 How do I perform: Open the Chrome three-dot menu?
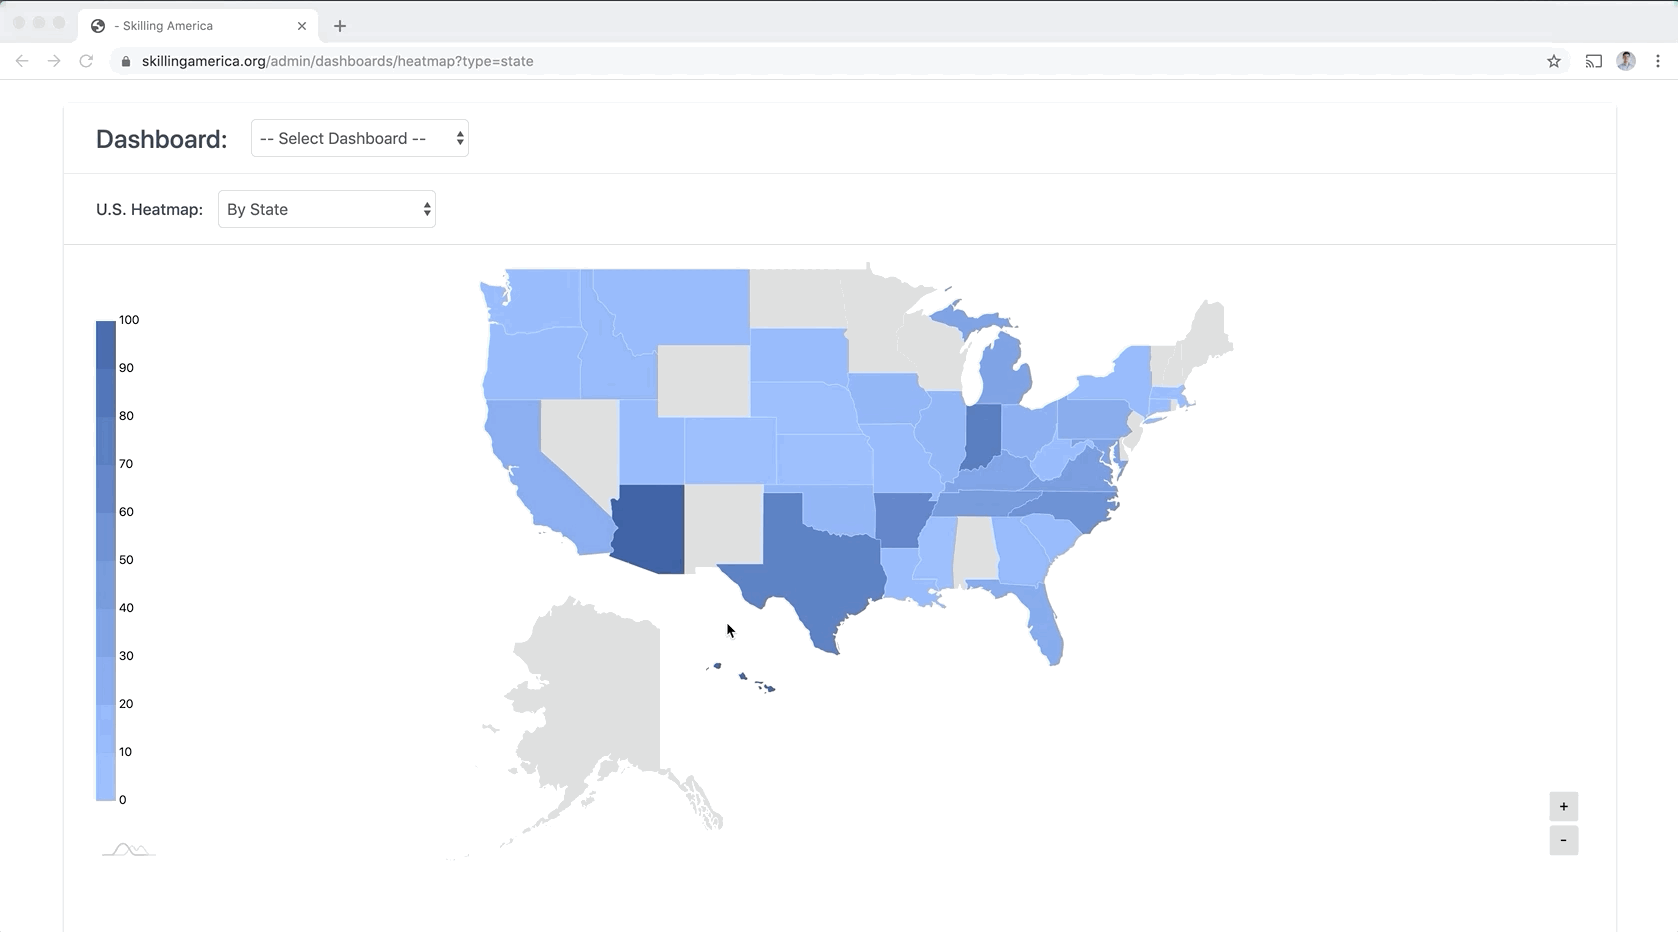point(1658,61)
